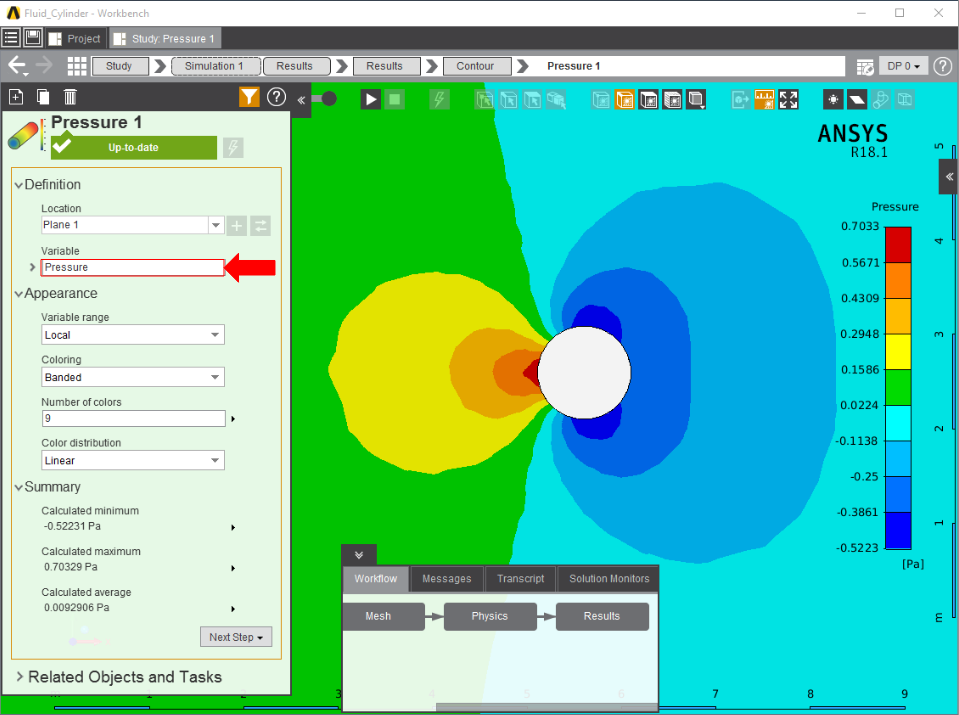Click the stop animation button
Viewport: 959px width, 715px height.
395,99
